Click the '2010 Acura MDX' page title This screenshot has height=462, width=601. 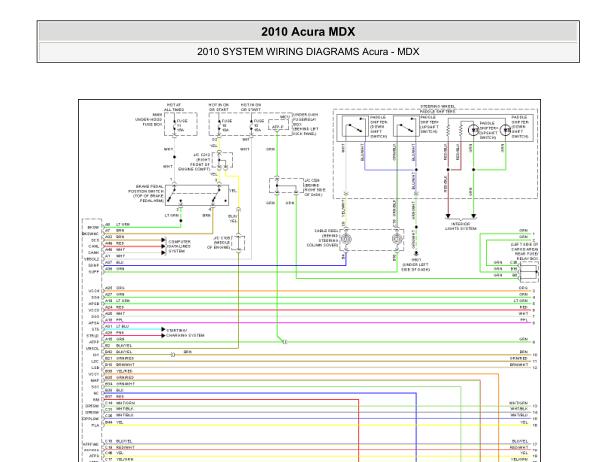point(308,32)
